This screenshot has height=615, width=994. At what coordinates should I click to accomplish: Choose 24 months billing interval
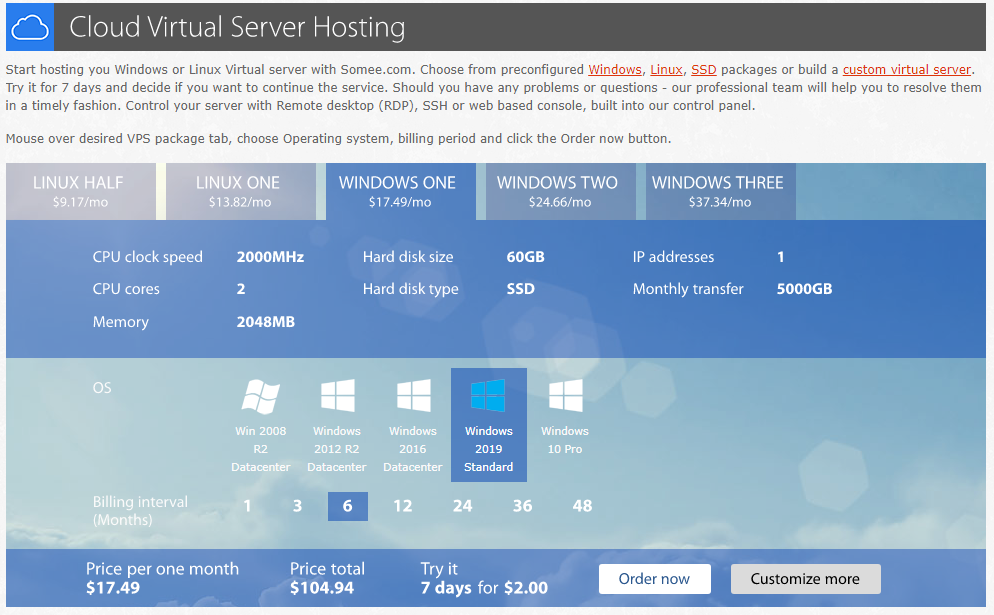(x=463, y=506)
